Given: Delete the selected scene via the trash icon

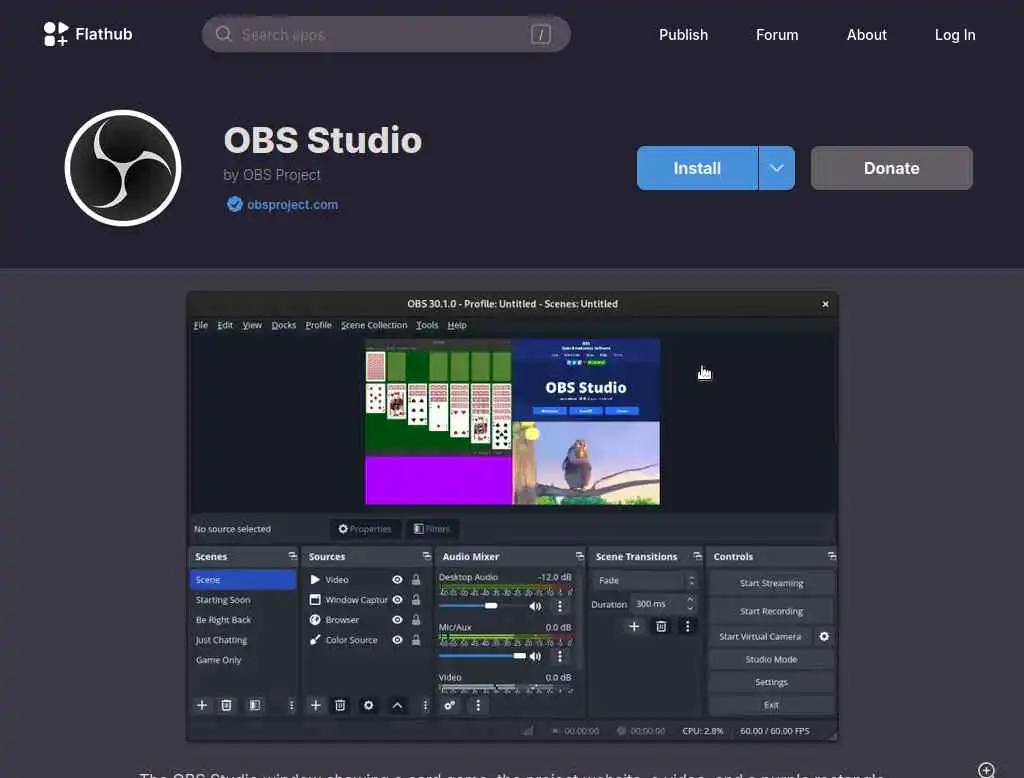Looking at the screenshot, I should click(226, 705).
